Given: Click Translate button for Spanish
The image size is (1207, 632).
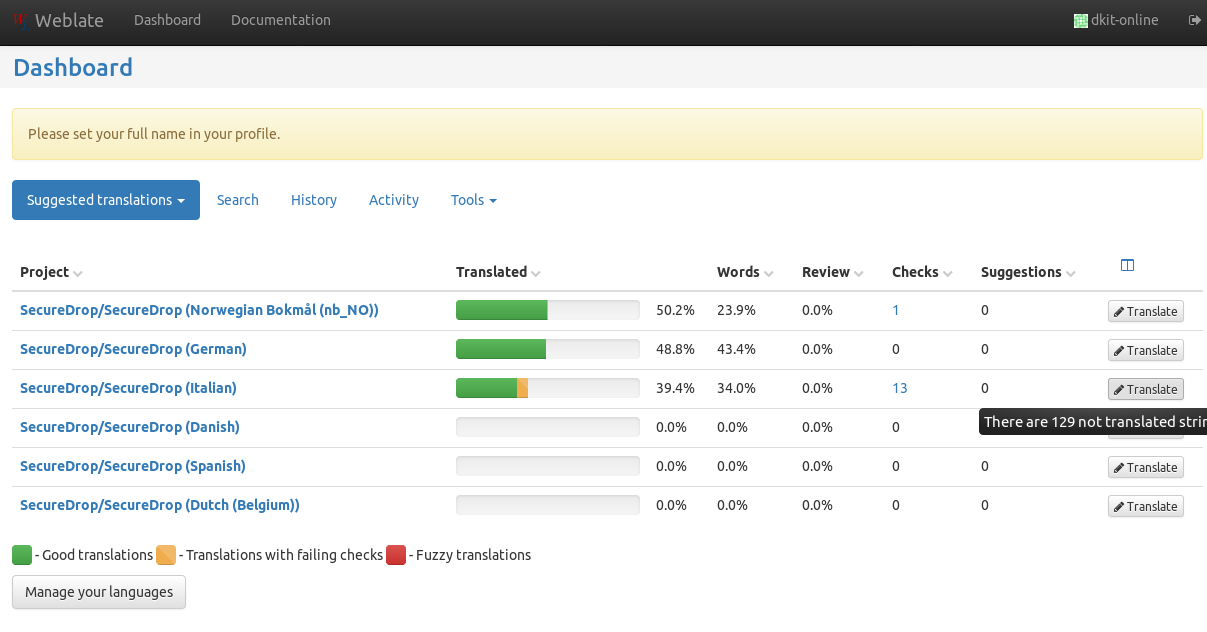Looking at the screenshot, I should tap(1146, 467).
